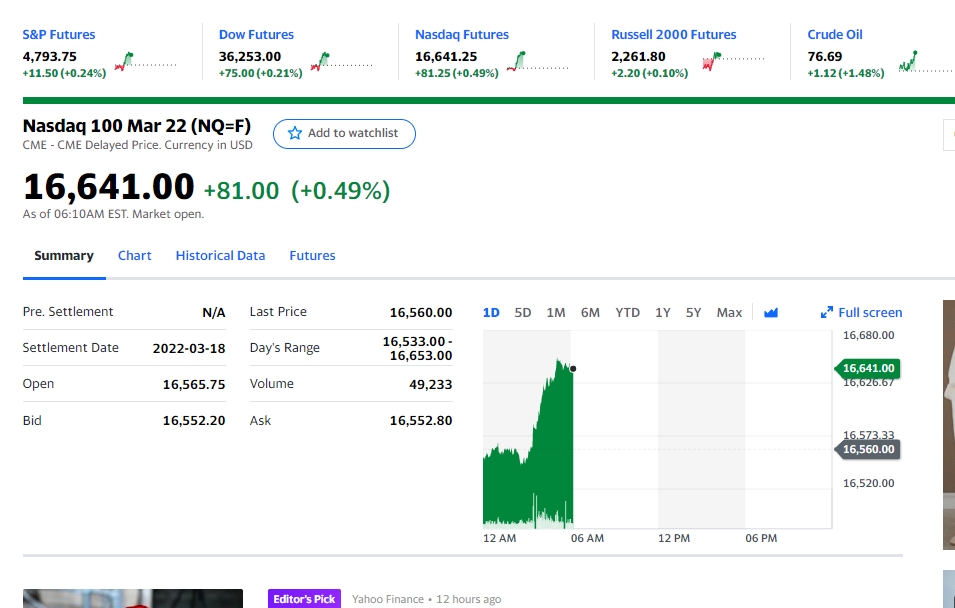Click the Nasdaq Futures mini sparkline chart
Viewport: 955px width, 608px height.
click(x=538, y=62)
